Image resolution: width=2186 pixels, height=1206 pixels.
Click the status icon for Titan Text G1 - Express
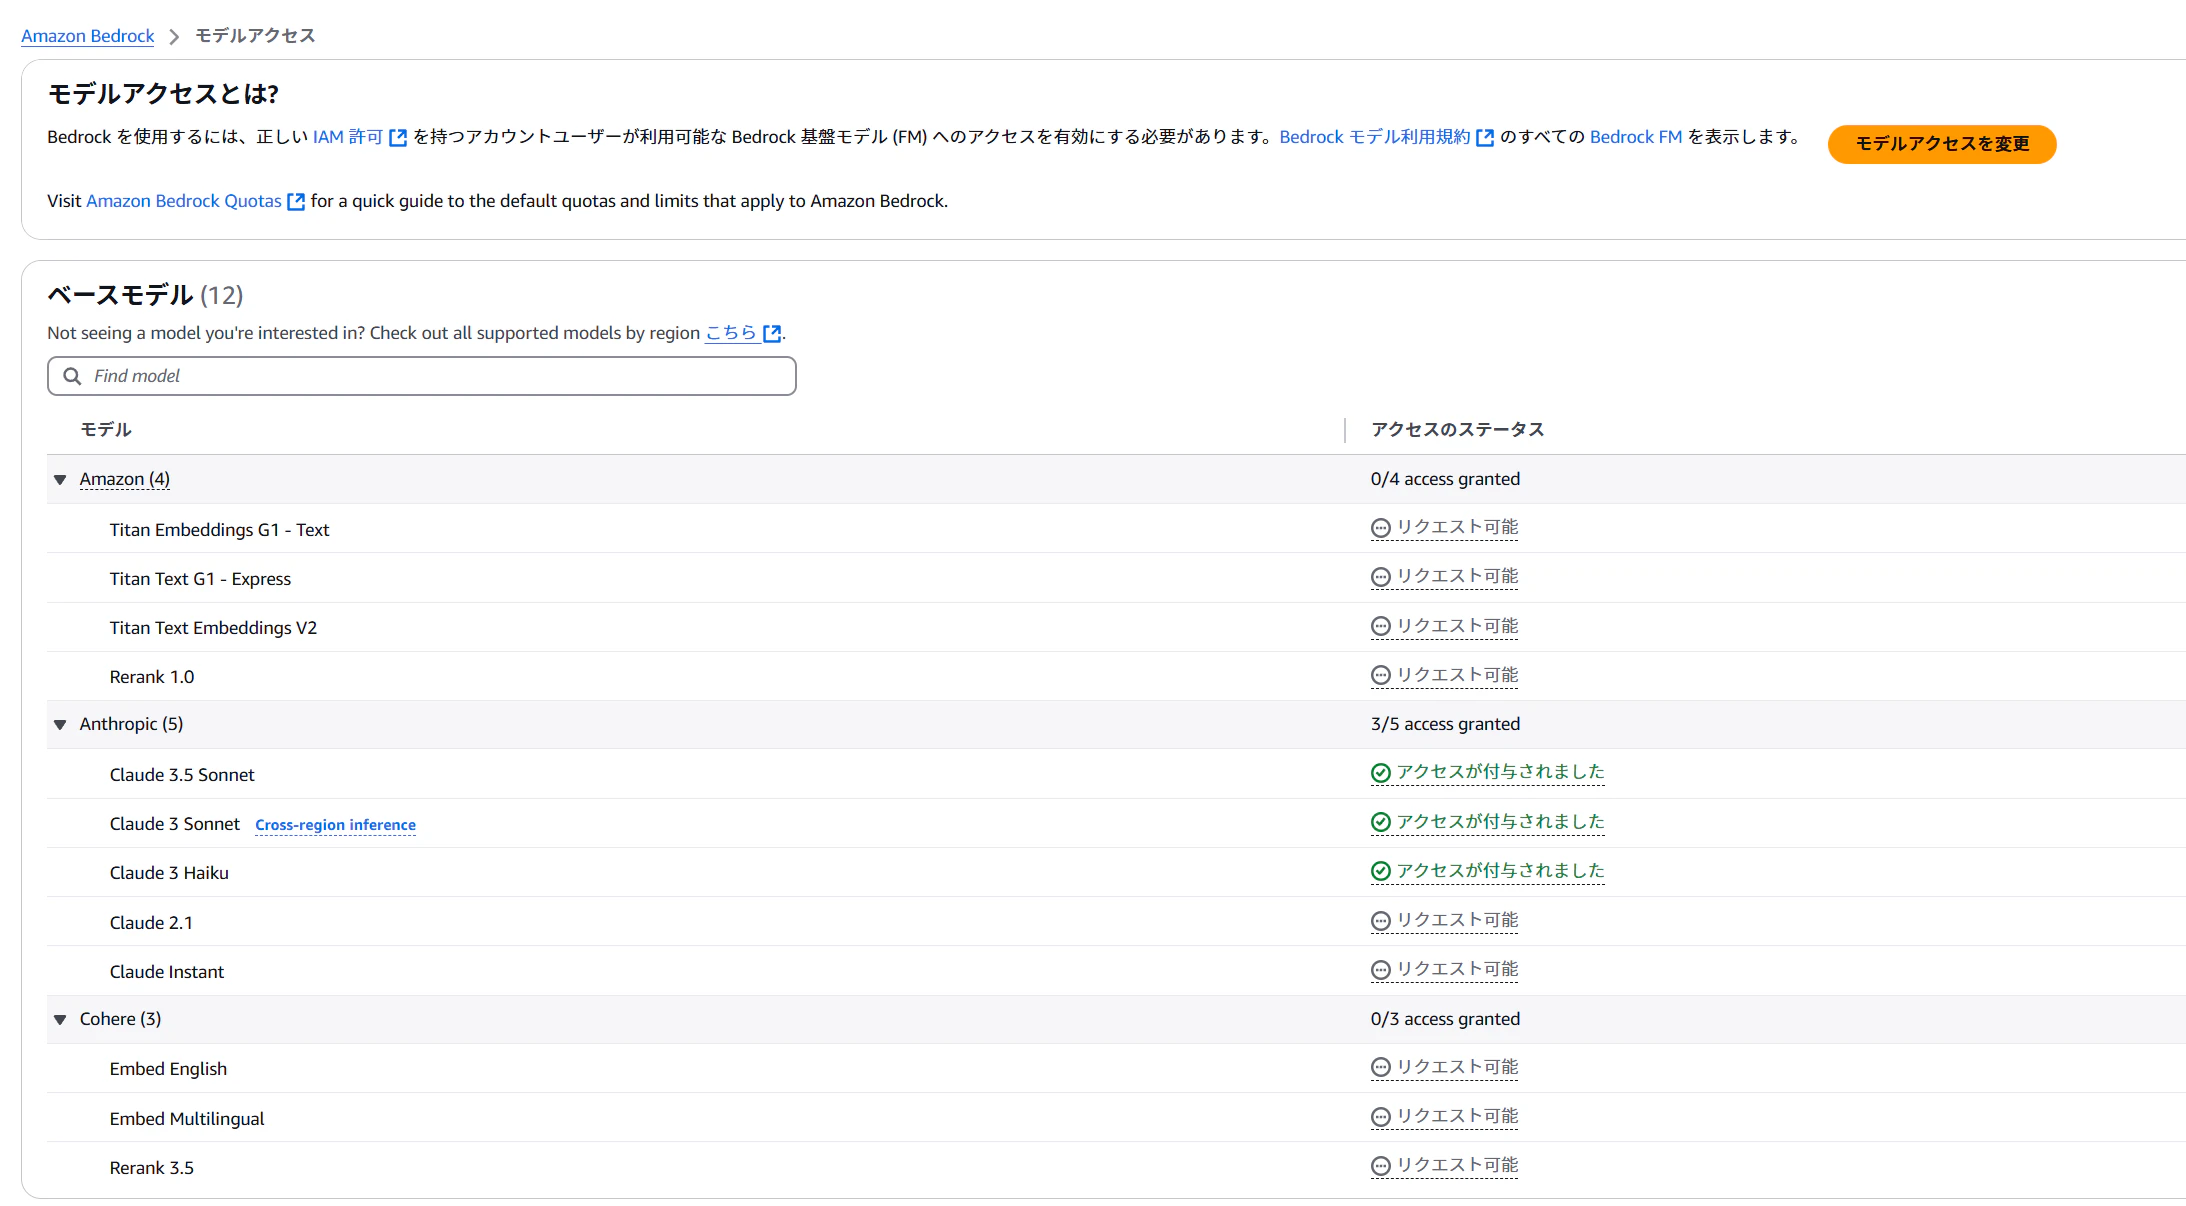point(1381,577)
